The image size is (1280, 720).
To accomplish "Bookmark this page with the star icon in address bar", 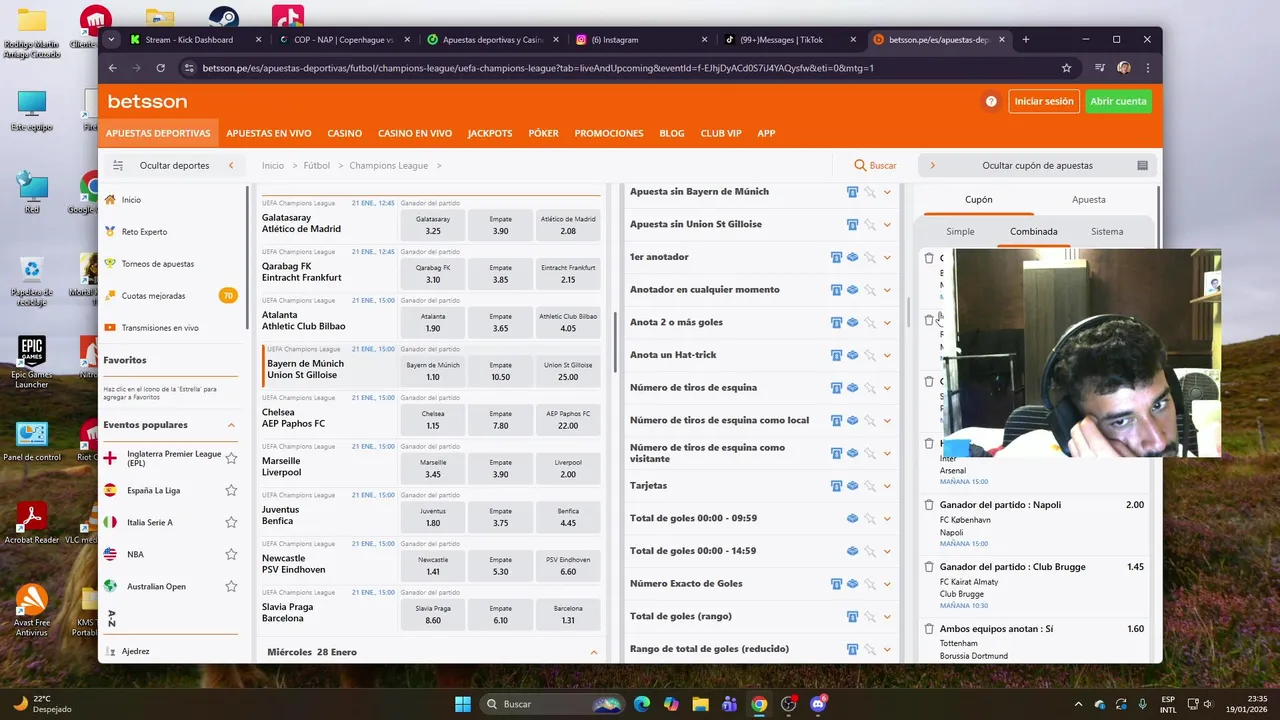I will tap(1066, 68).
